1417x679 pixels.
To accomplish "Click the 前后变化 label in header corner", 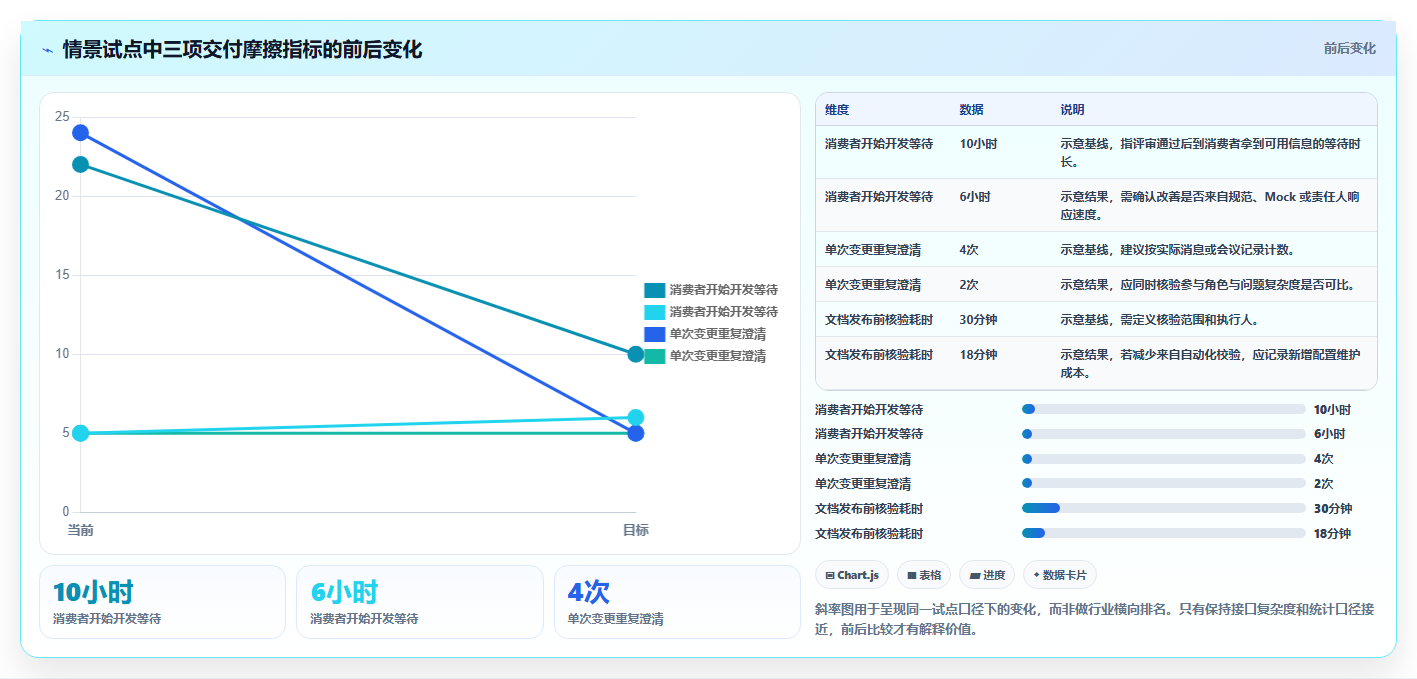I will pos(1349,48).
